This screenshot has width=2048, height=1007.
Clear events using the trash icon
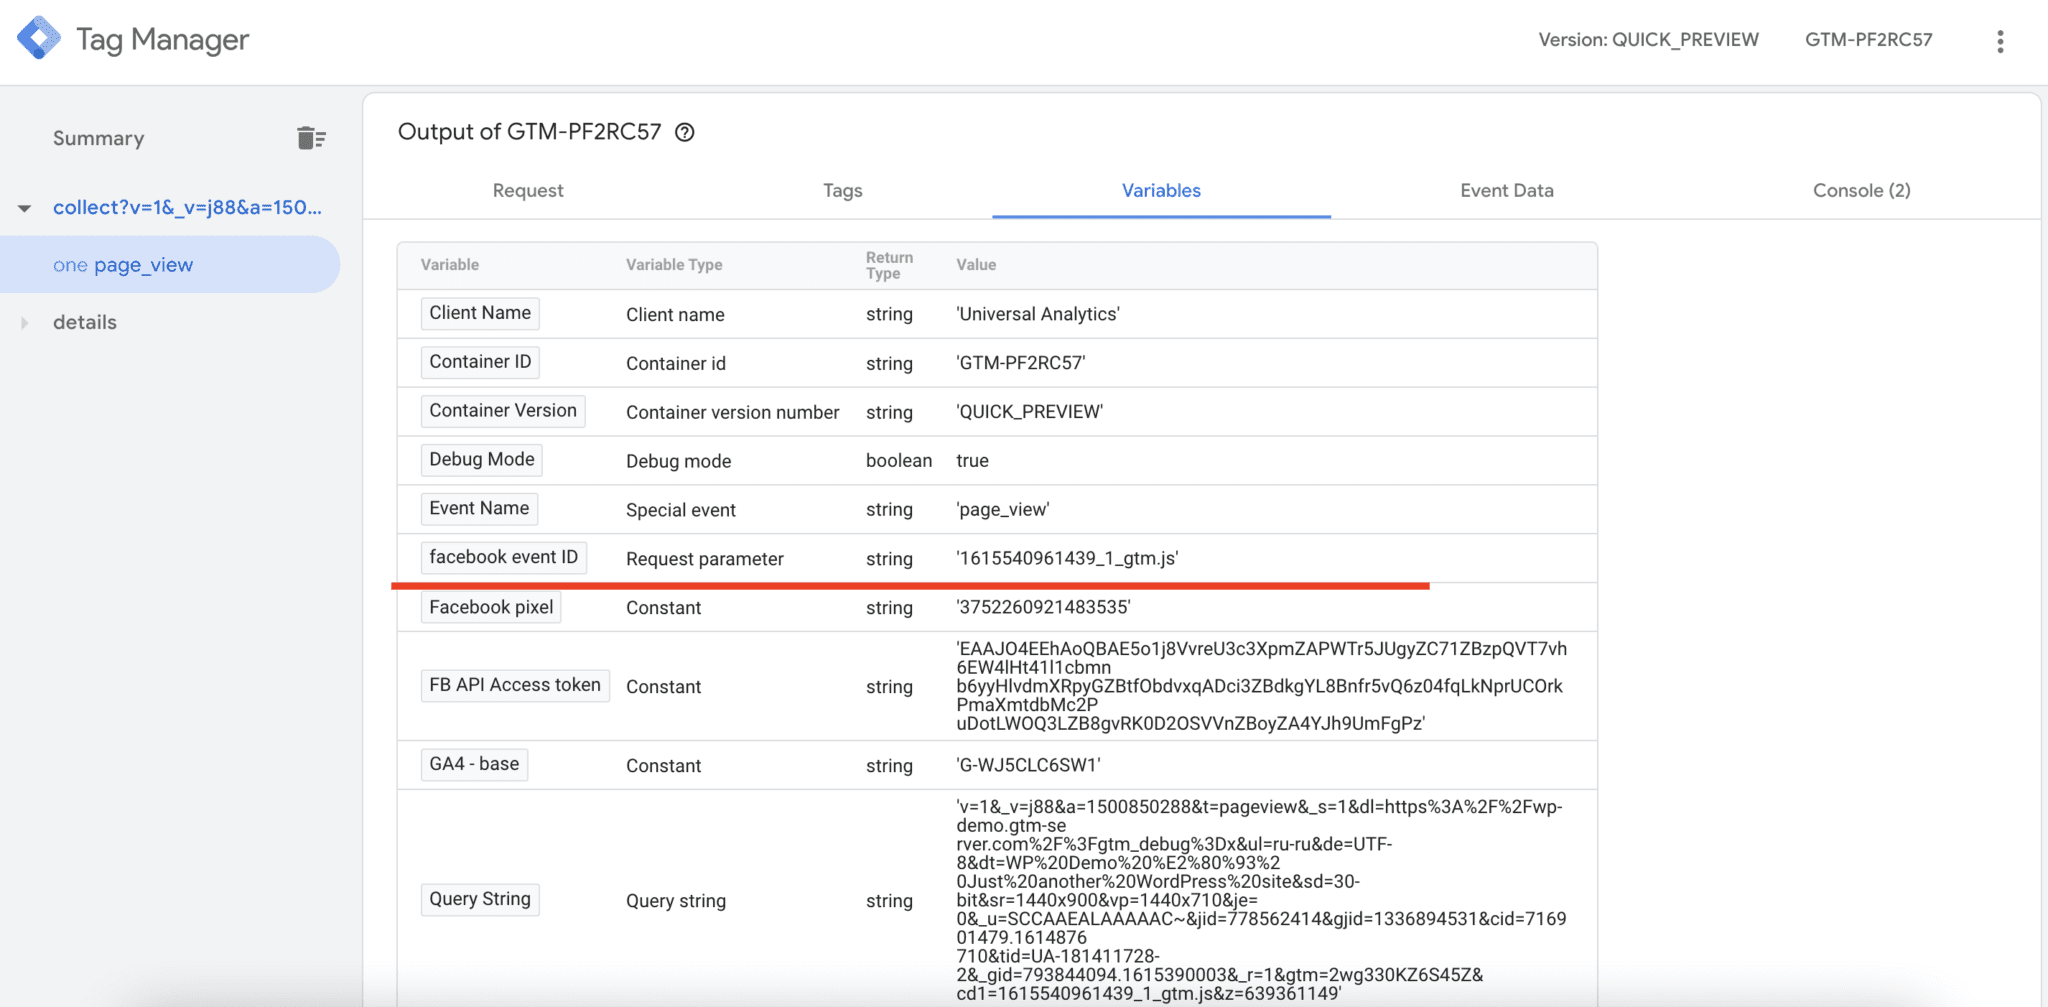(x=311, y=137)
